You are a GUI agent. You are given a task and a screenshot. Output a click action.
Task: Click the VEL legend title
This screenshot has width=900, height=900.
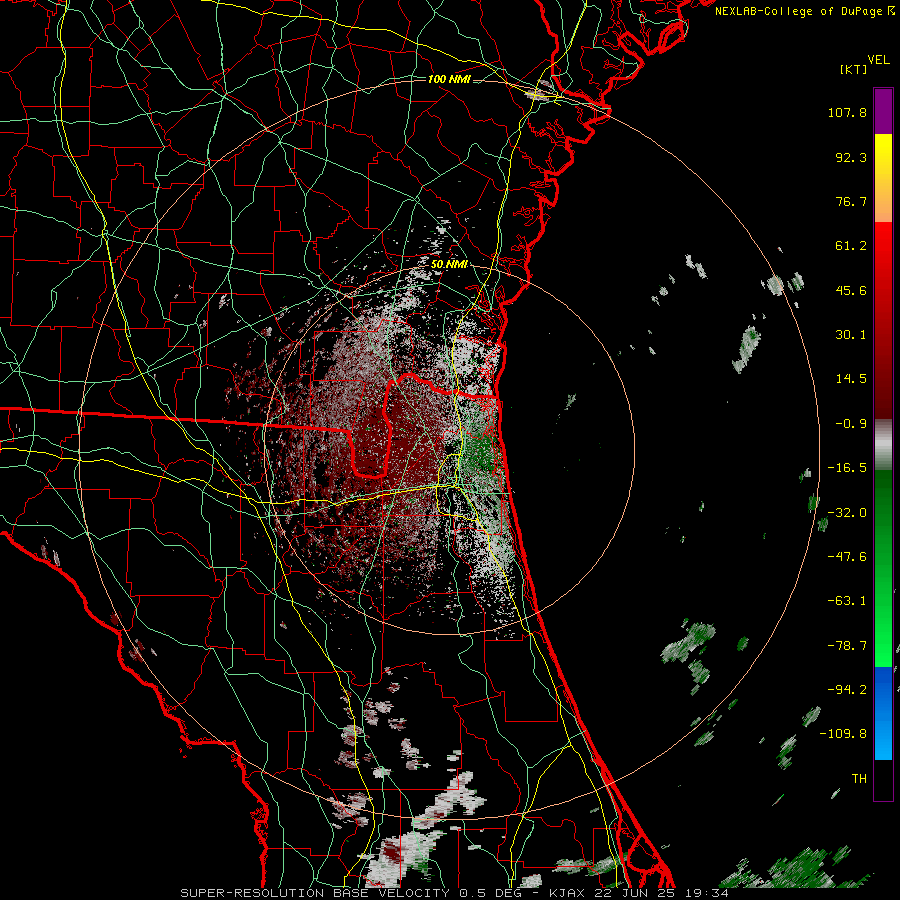(878, 60)
